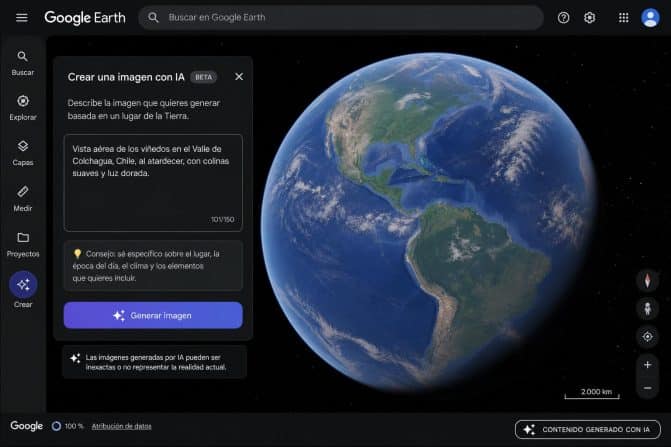Open Proyectos in the sidebar
671x447 pixels.
pyautogui.click(x=23, y=245)
